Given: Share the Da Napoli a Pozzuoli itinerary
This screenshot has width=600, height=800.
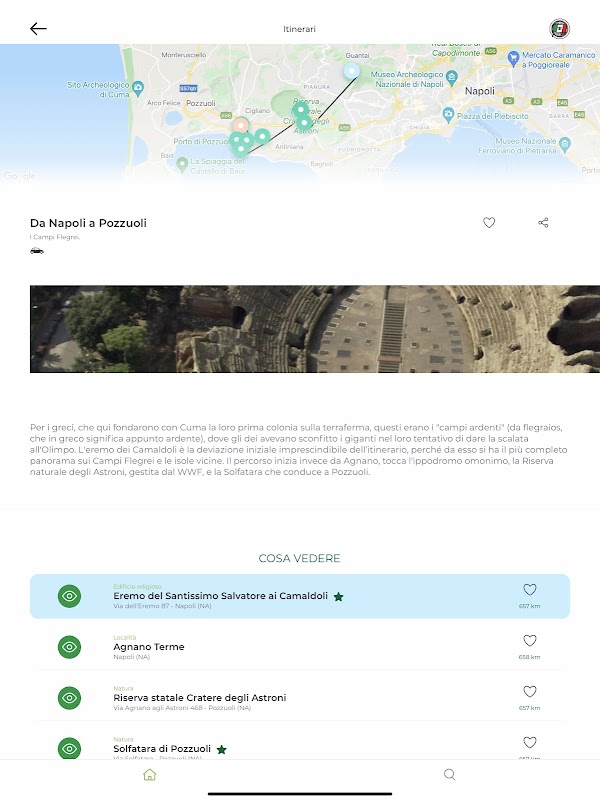Looking at the screenshot, I should tap(543, 222).
